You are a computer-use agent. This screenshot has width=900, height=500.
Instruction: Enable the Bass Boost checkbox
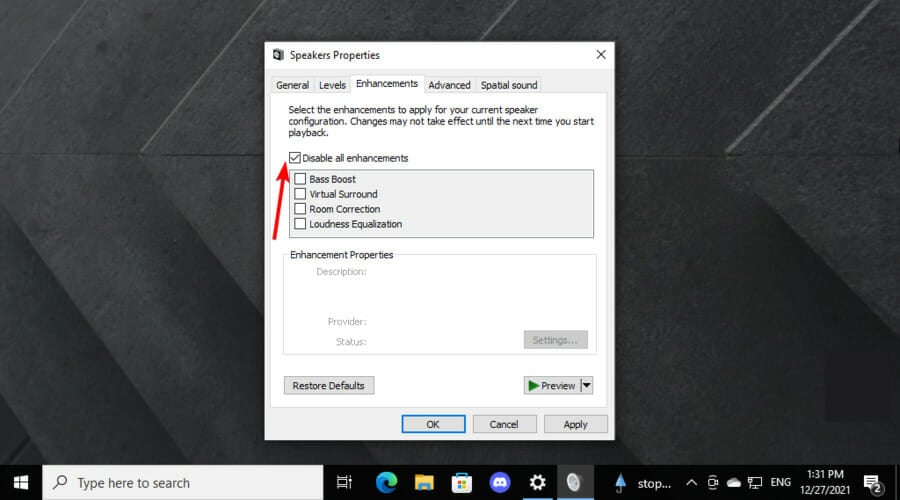[x=300, y=179]
